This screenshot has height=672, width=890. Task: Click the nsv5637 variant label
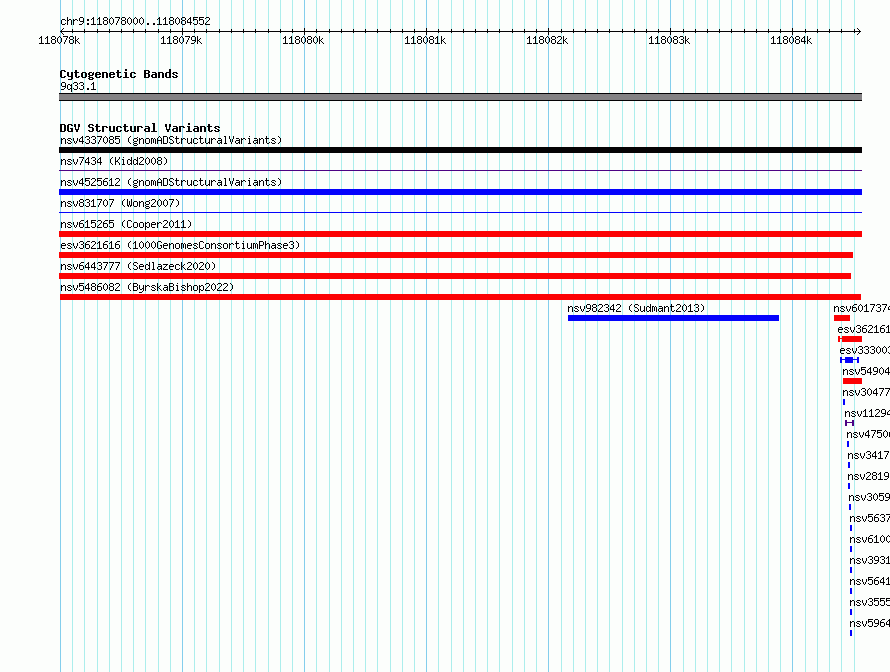[870, 518]
